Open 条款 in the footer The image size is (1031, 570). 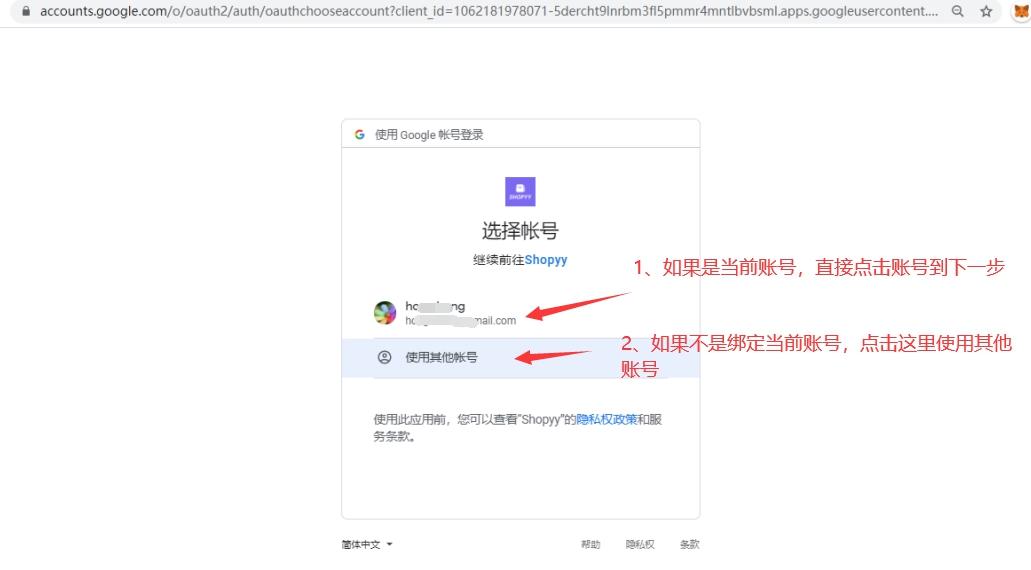pyautogui.click(x=689, y=544)
